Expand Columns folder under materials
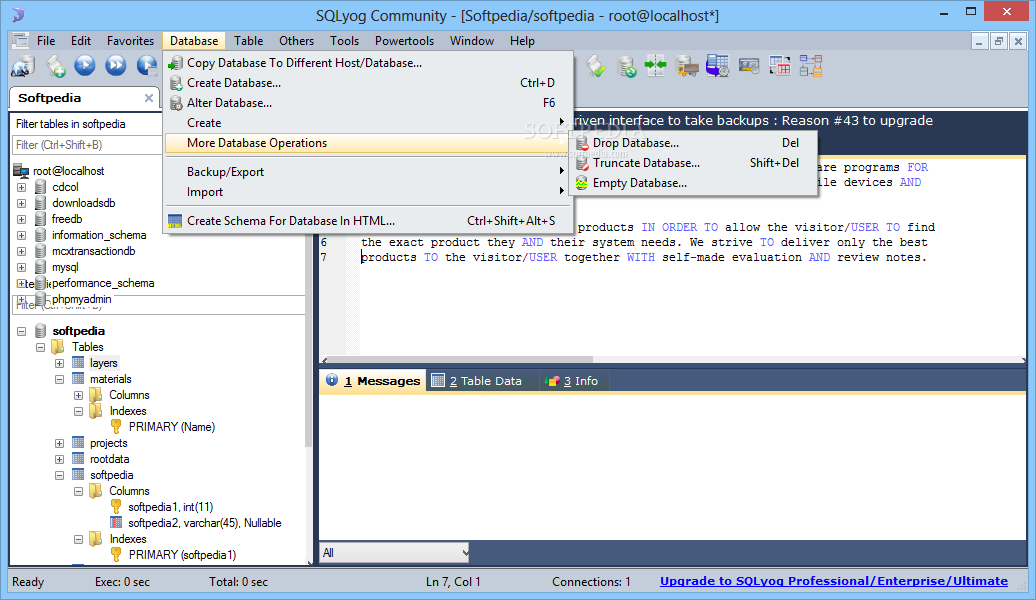 pyautogui.click(x=79, y=395)
